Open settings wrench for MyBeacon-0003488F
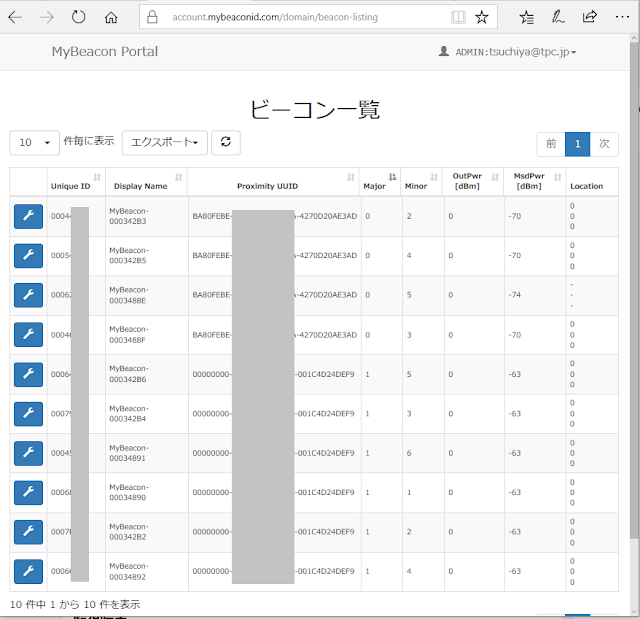Viewport: 640px width, 619px height. point(28,335)
